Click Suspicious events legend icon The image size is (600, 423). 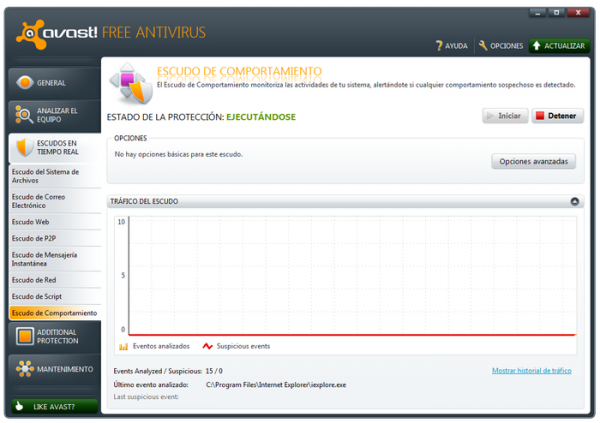(x=207, y=346)
